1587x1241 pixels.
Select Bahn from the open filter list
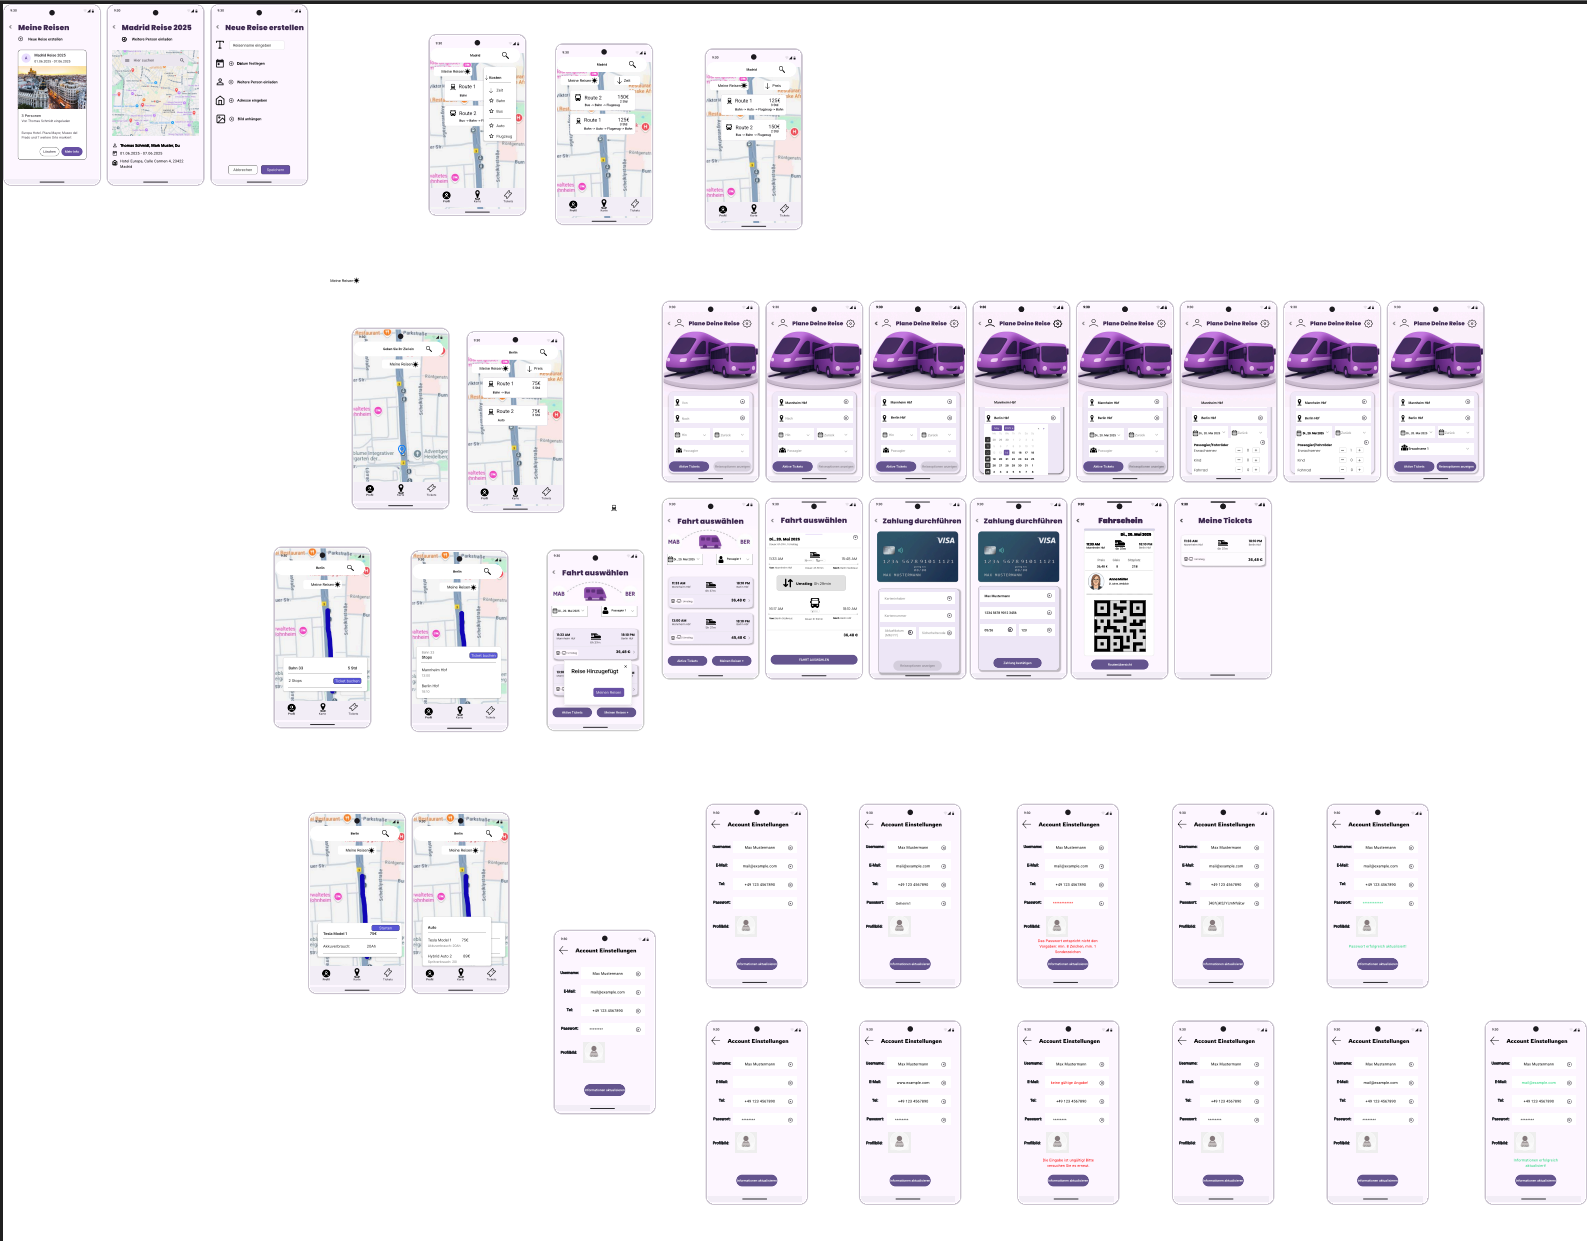coord(500,101)
